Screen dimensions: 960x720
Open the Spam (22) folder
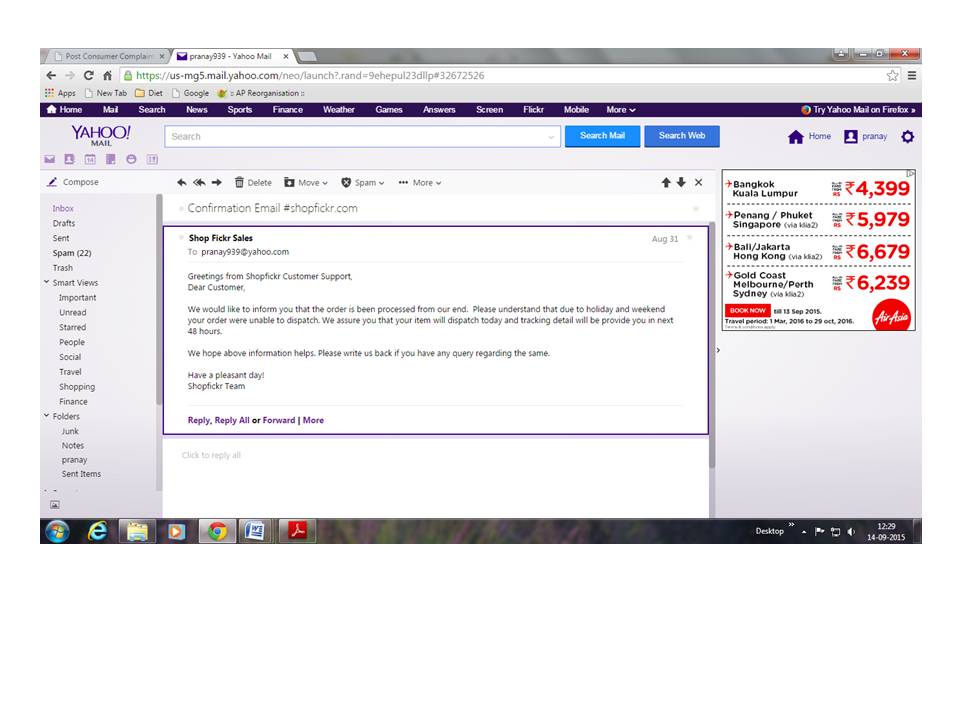71,253
